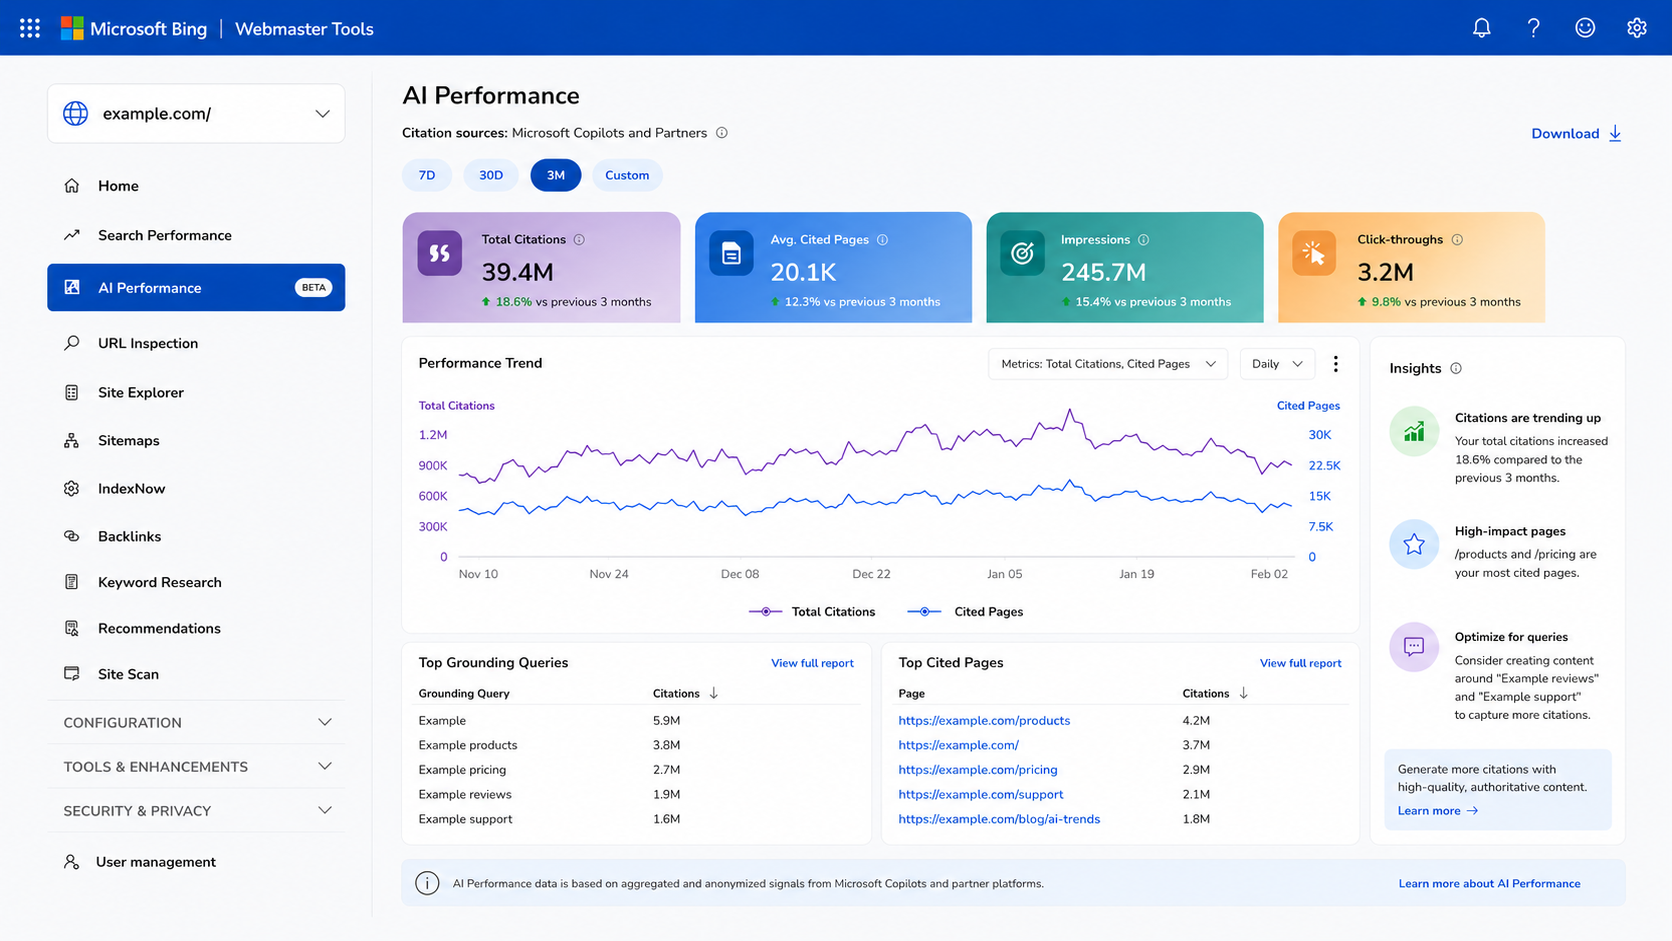Click the Total Citations info icon

click(579, 240)
